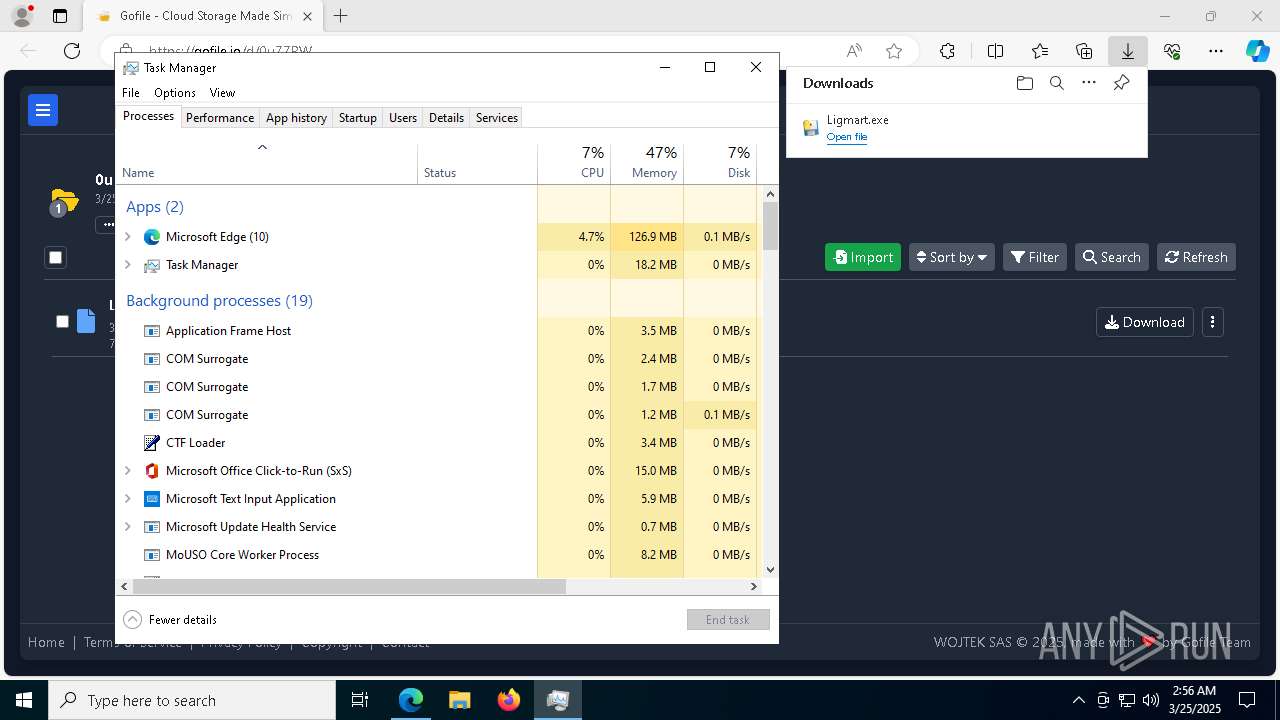Switch to the Users tab
This screenshot has width=1280, height=720.
[x=403, y=117]
